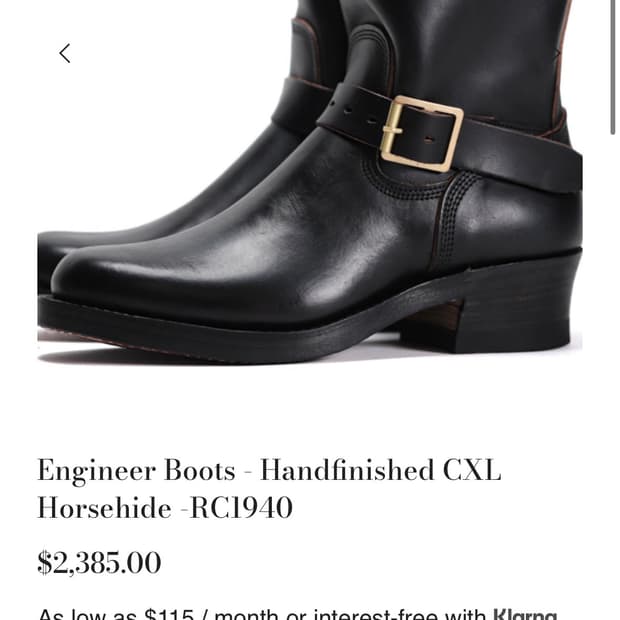Click the '$115 / month' installment text

(211, 615)
